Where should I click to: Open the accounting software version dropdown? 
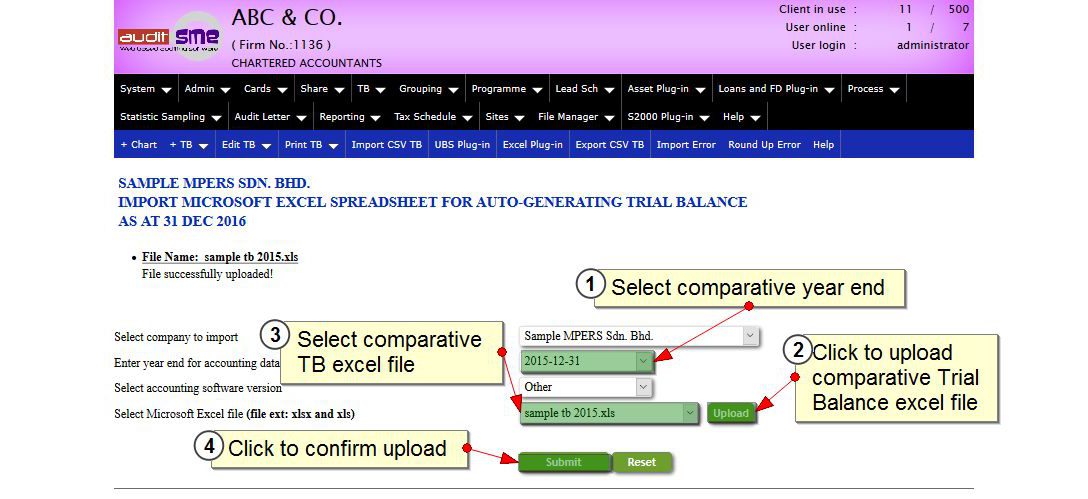(587, 387)
